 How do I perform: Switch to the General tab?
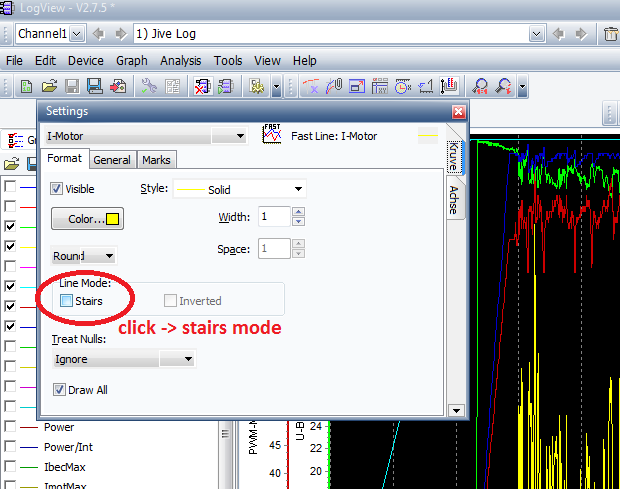112,160
